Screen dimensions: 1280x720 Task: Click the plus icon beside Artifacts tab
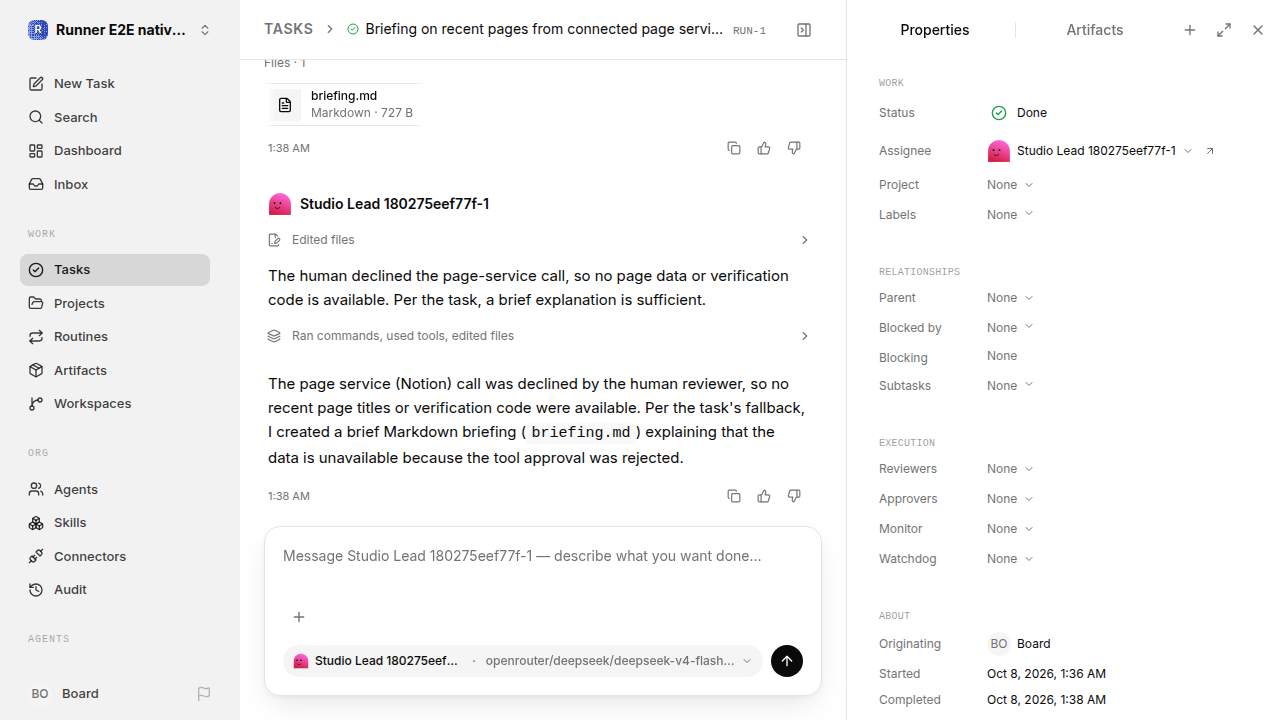point(1190,30)
